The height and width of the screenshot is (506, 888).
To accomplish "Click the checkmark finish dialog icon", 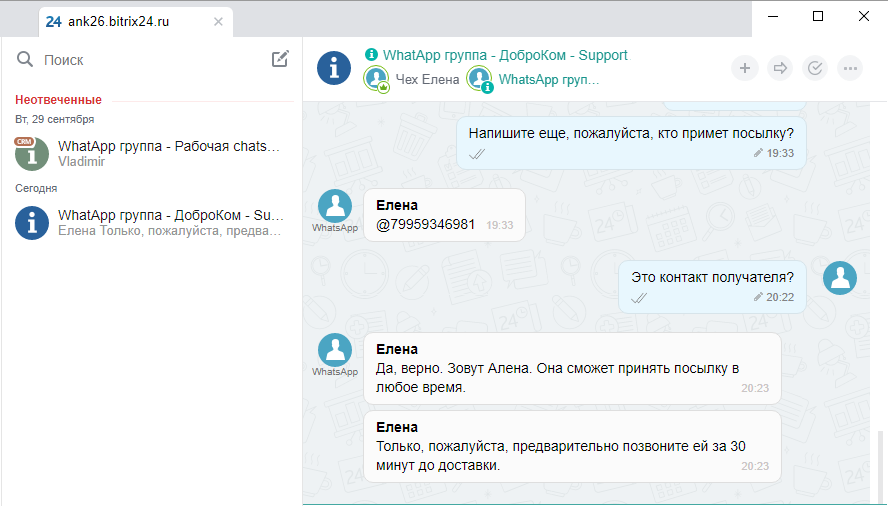I will click(815, 68).
